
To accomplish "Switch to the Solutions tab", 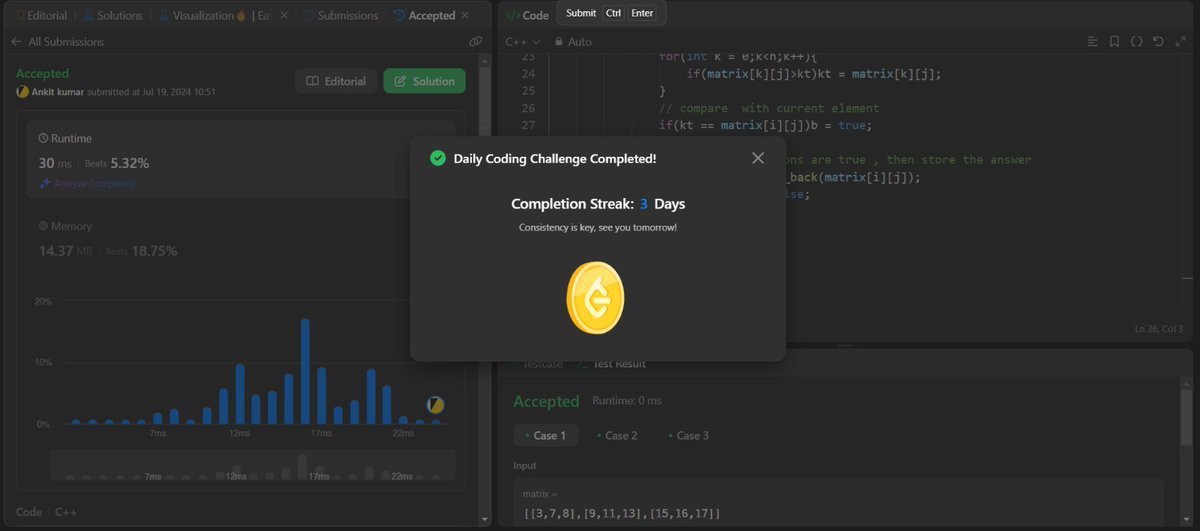I will (x=112, y=16).
